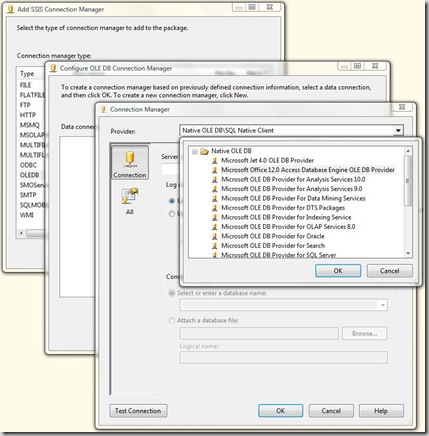Click the Indexing Service provider row icon
The image size is (429, 436).
[215, 217]
